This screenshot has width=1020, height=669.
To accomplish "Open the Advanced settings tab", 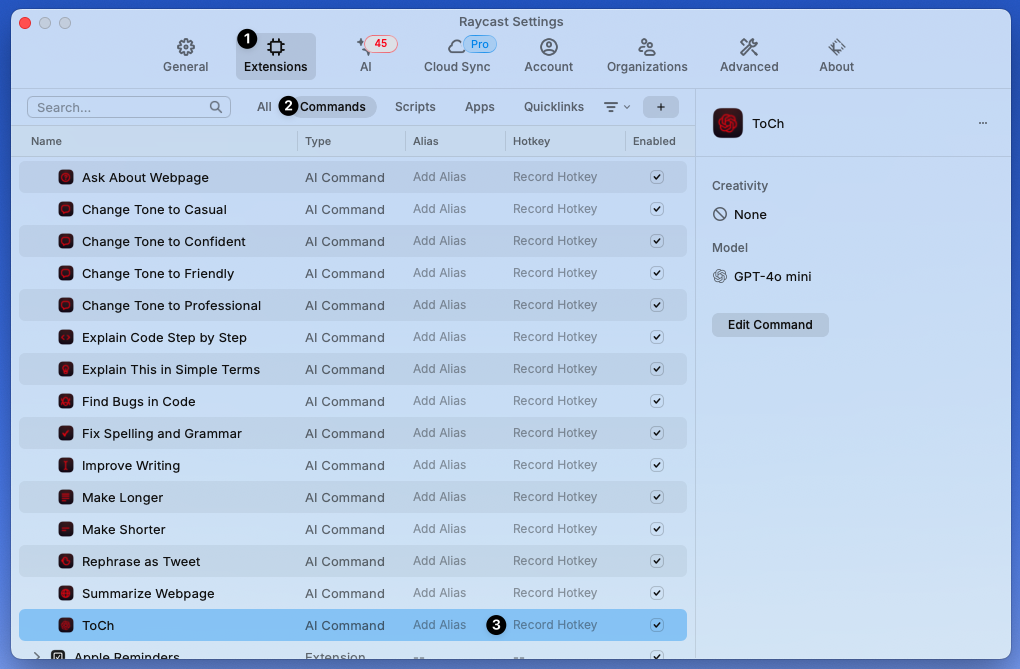I will click(x=749, y=56).
